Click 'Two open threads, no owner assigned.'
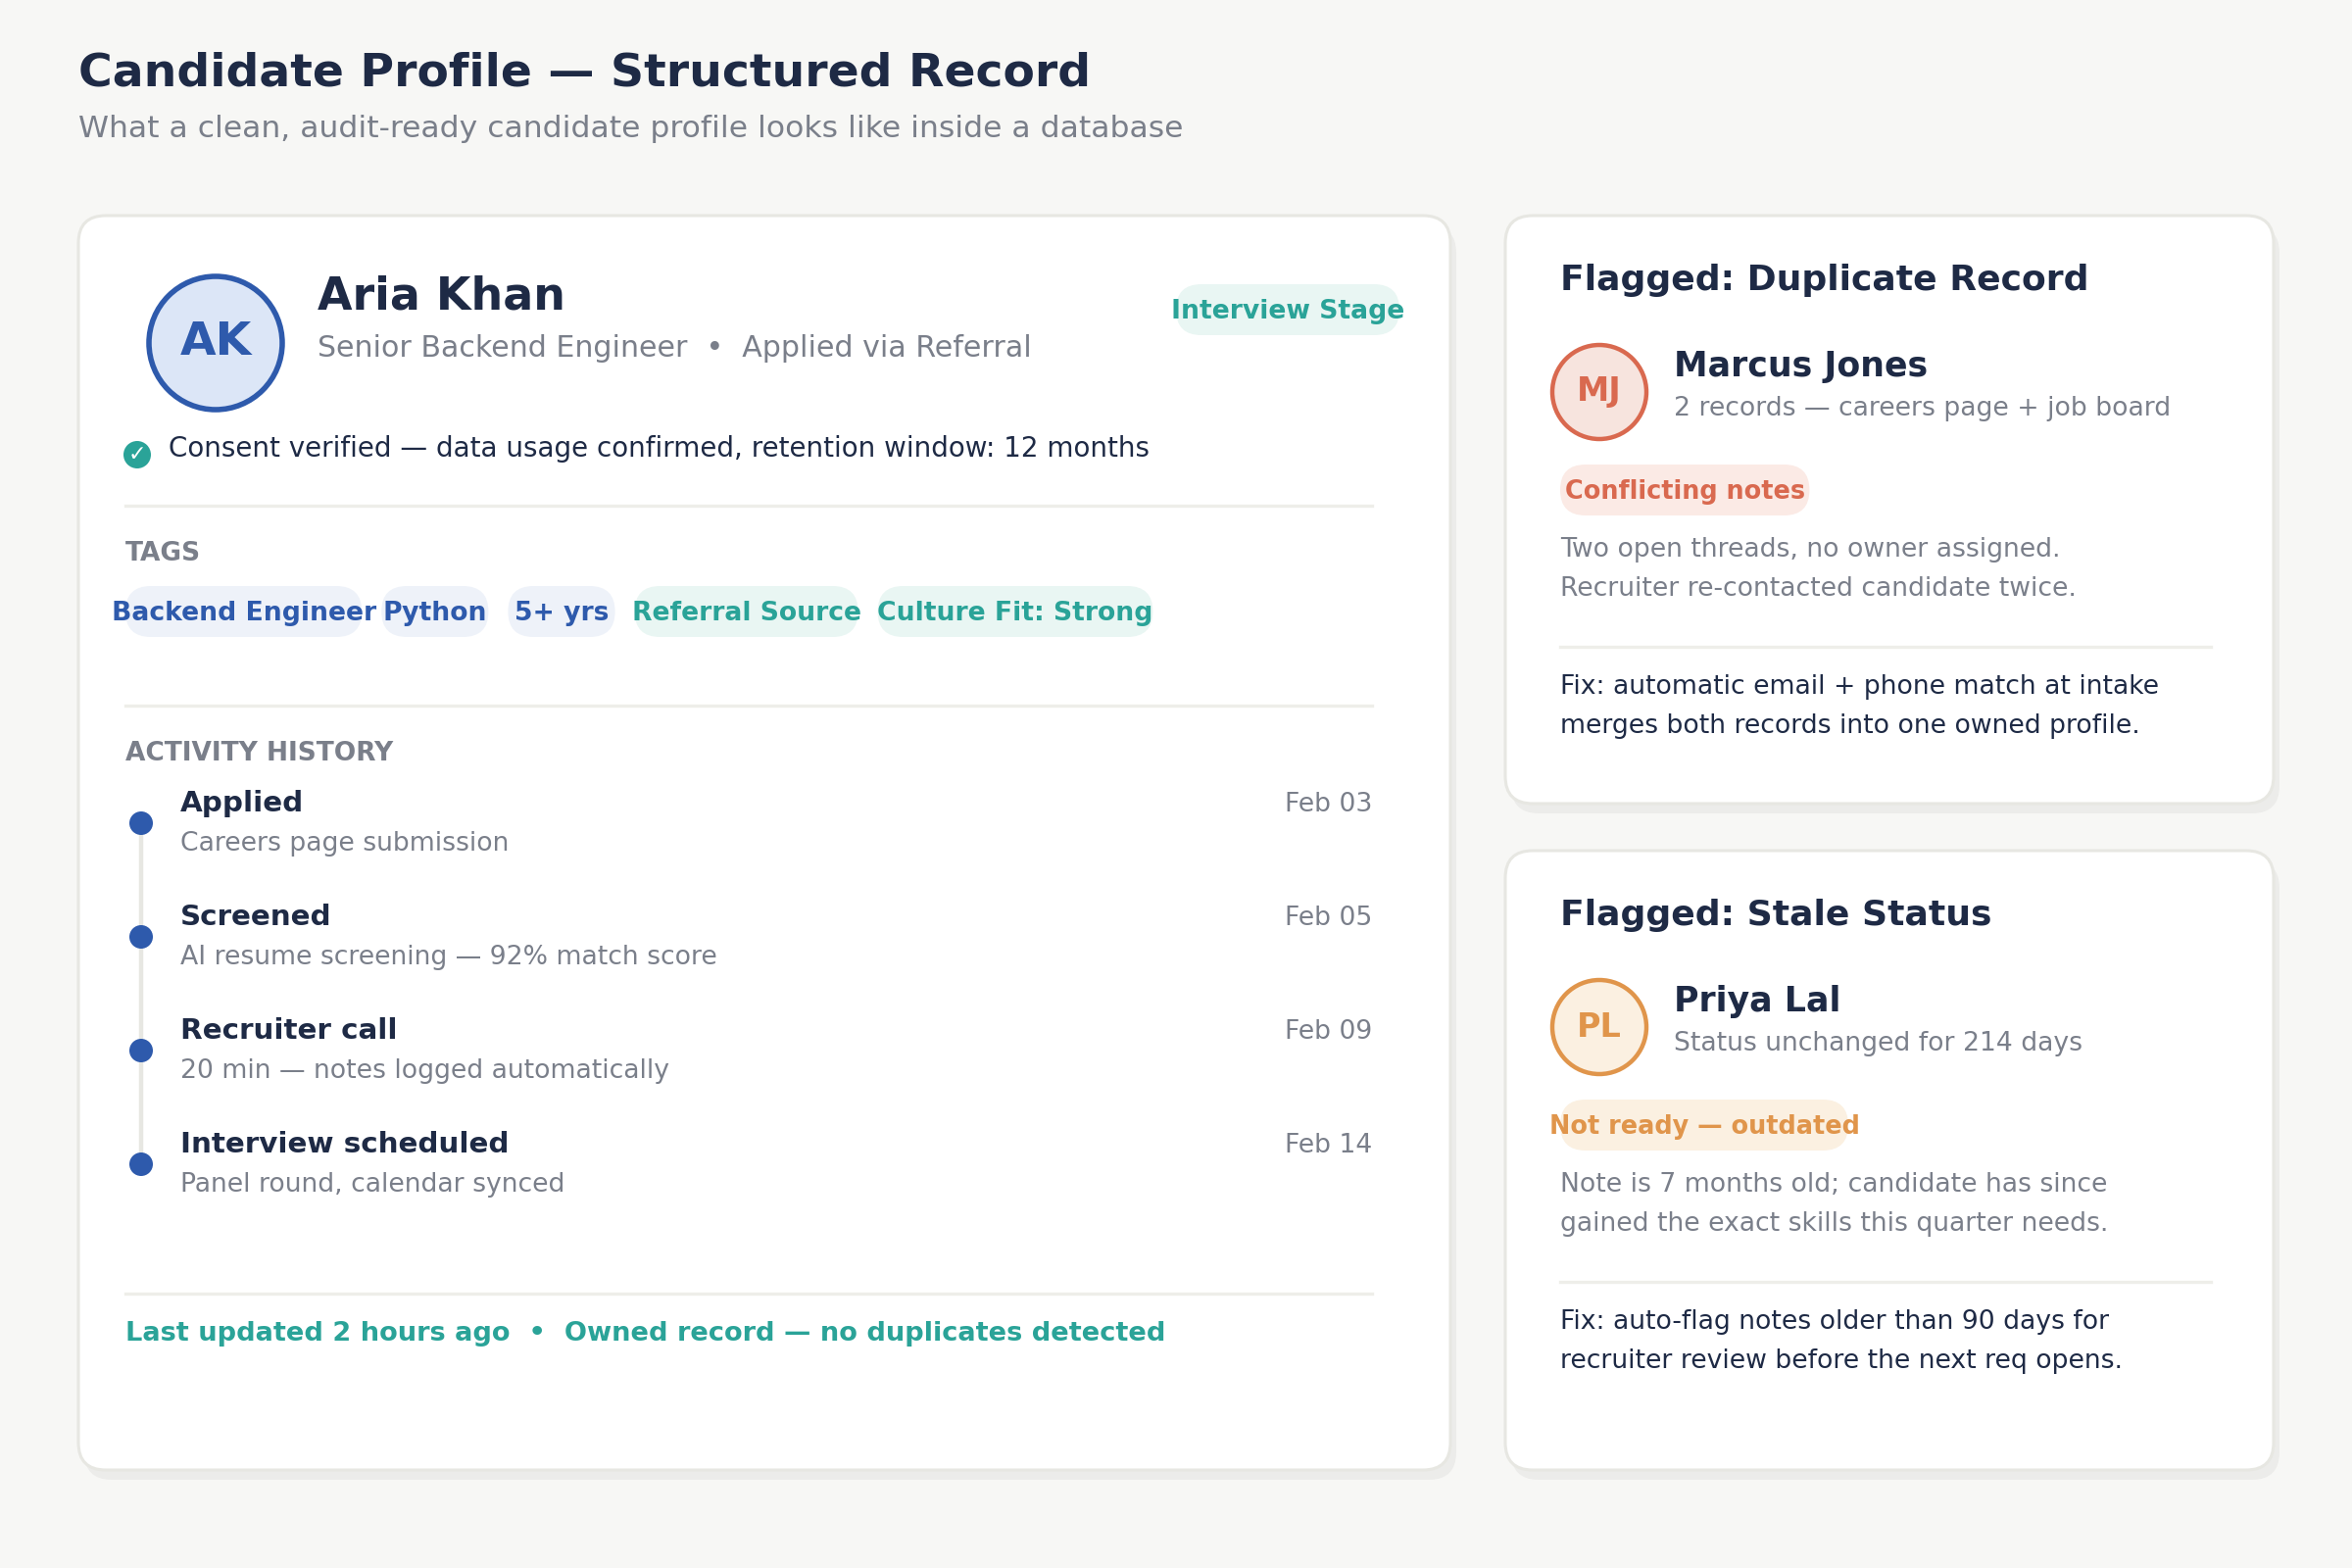Screen dimensions: 2352x1568 point(1810,549)
